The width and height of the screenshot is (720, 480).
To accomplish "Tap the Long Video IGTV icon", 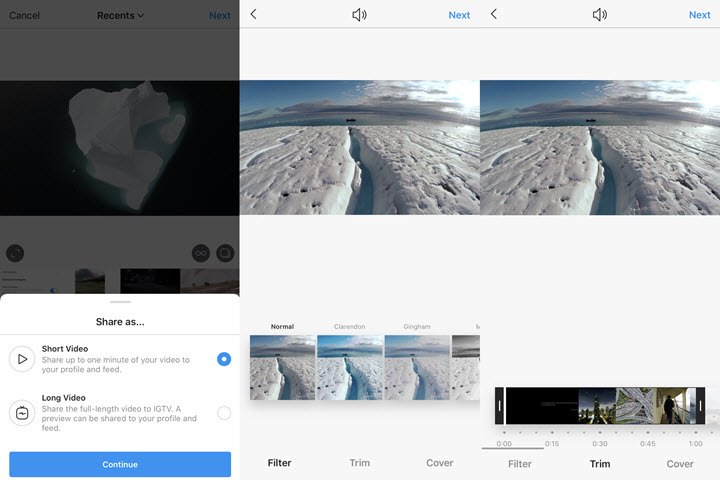I will [22, 413].
